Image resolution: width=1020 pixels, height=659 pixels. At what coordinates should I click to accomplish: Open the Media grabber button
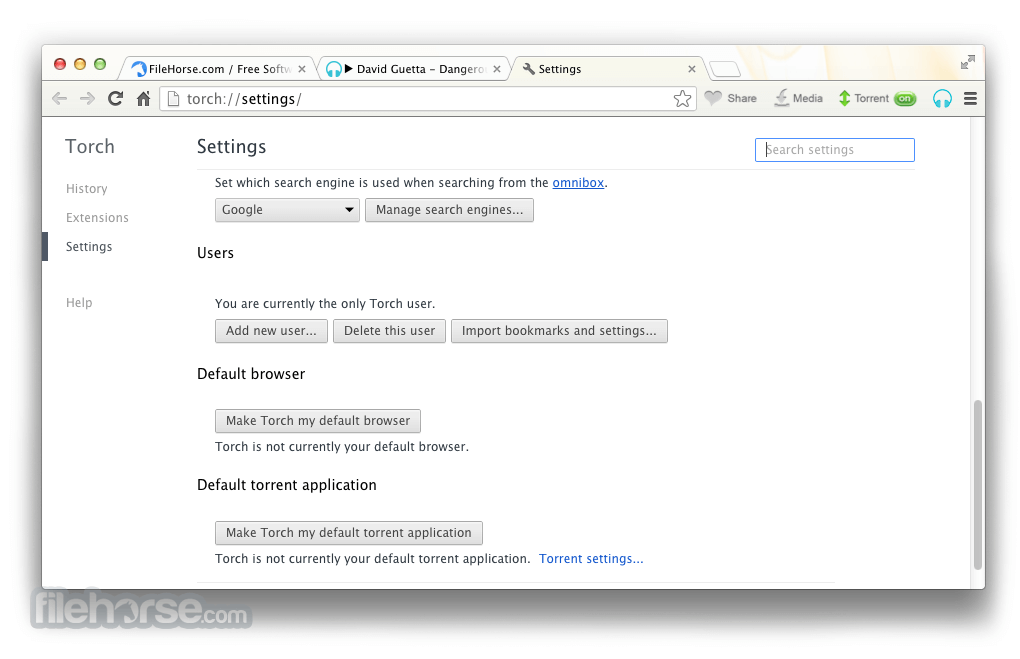pos(798,98)
